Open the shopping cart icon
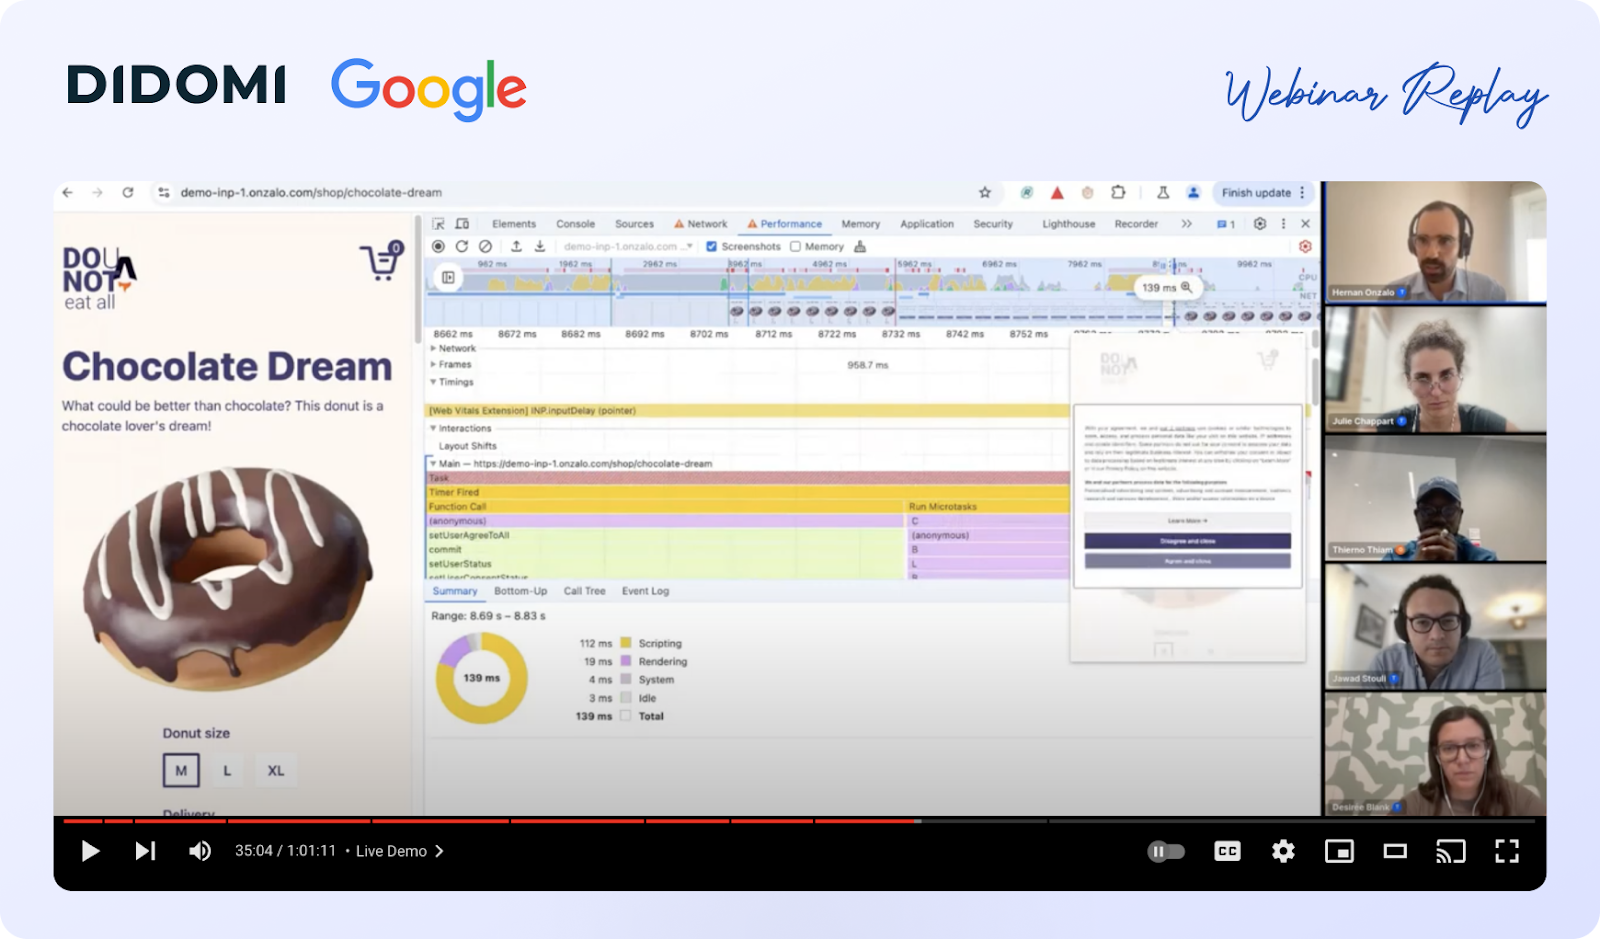1600x939 pixels. point(381,261)
